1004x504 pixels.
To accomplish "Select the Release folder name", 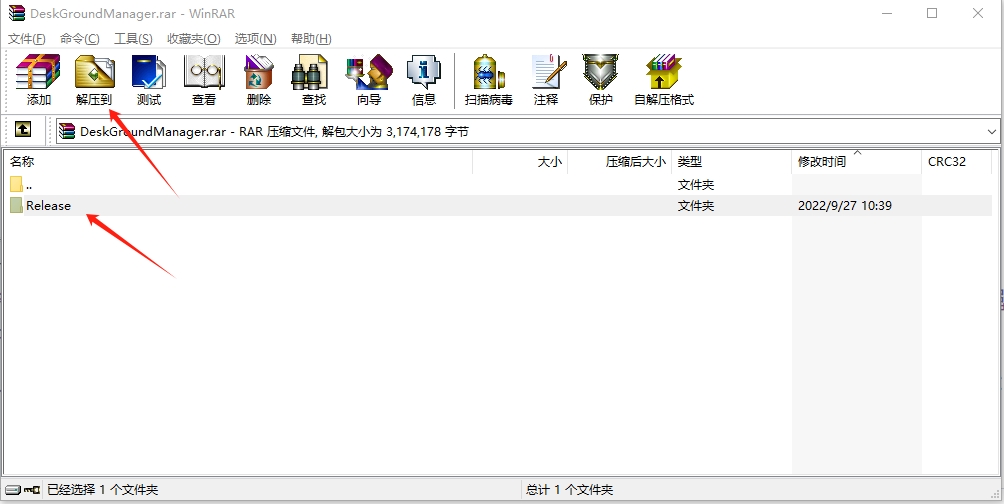I will tap(49, 206).
